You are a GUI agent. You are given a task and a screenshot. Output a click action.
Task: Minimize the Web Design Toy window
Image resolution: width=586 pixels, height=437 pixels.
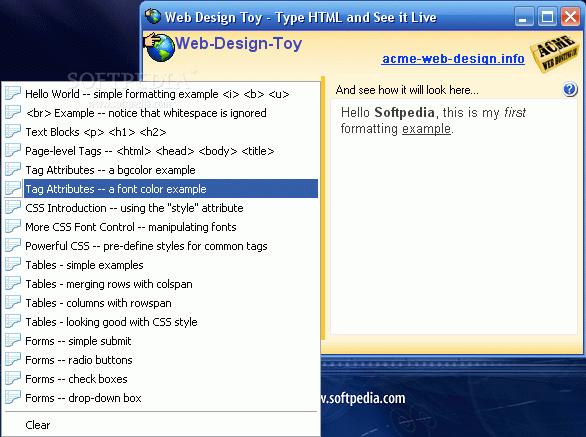click(523, 17)
